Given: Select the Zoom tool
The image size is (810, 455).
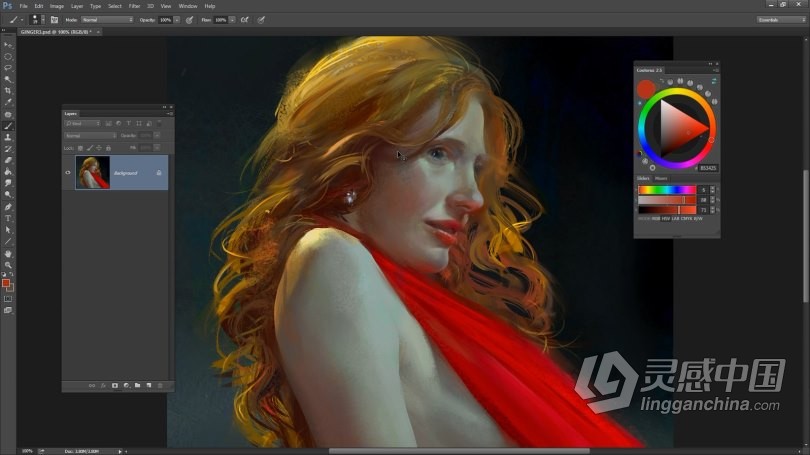Looking at the screenshot, I should (x=8, y=265).
